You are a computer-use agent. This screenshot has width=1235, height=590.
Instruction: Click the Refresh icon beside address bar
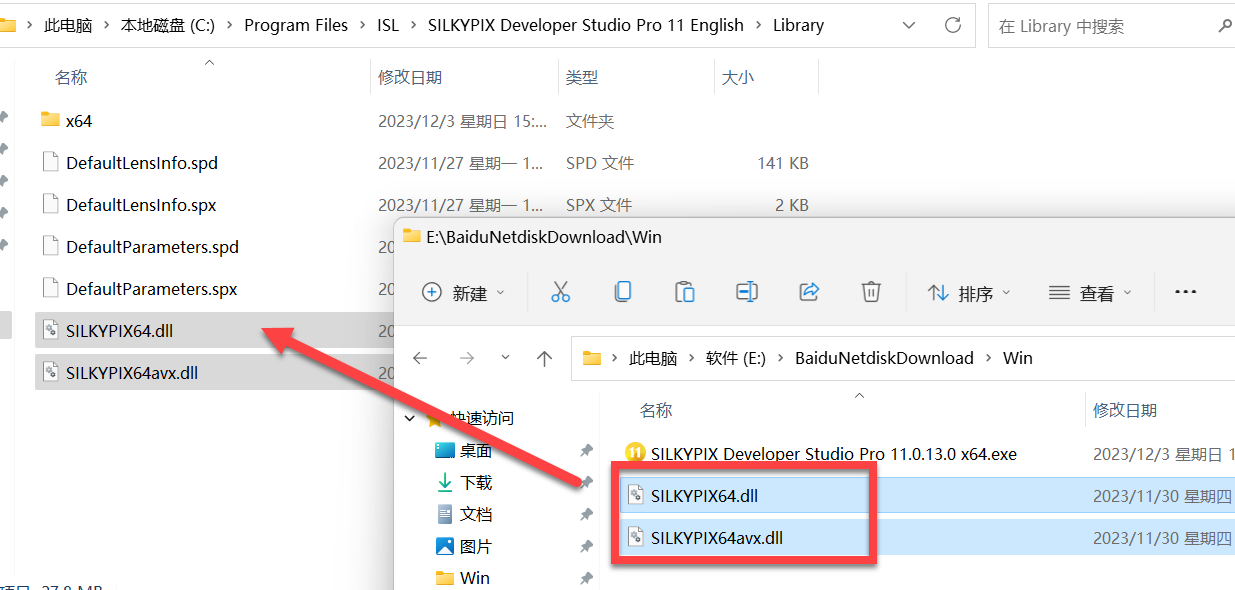tap(953, 25)
